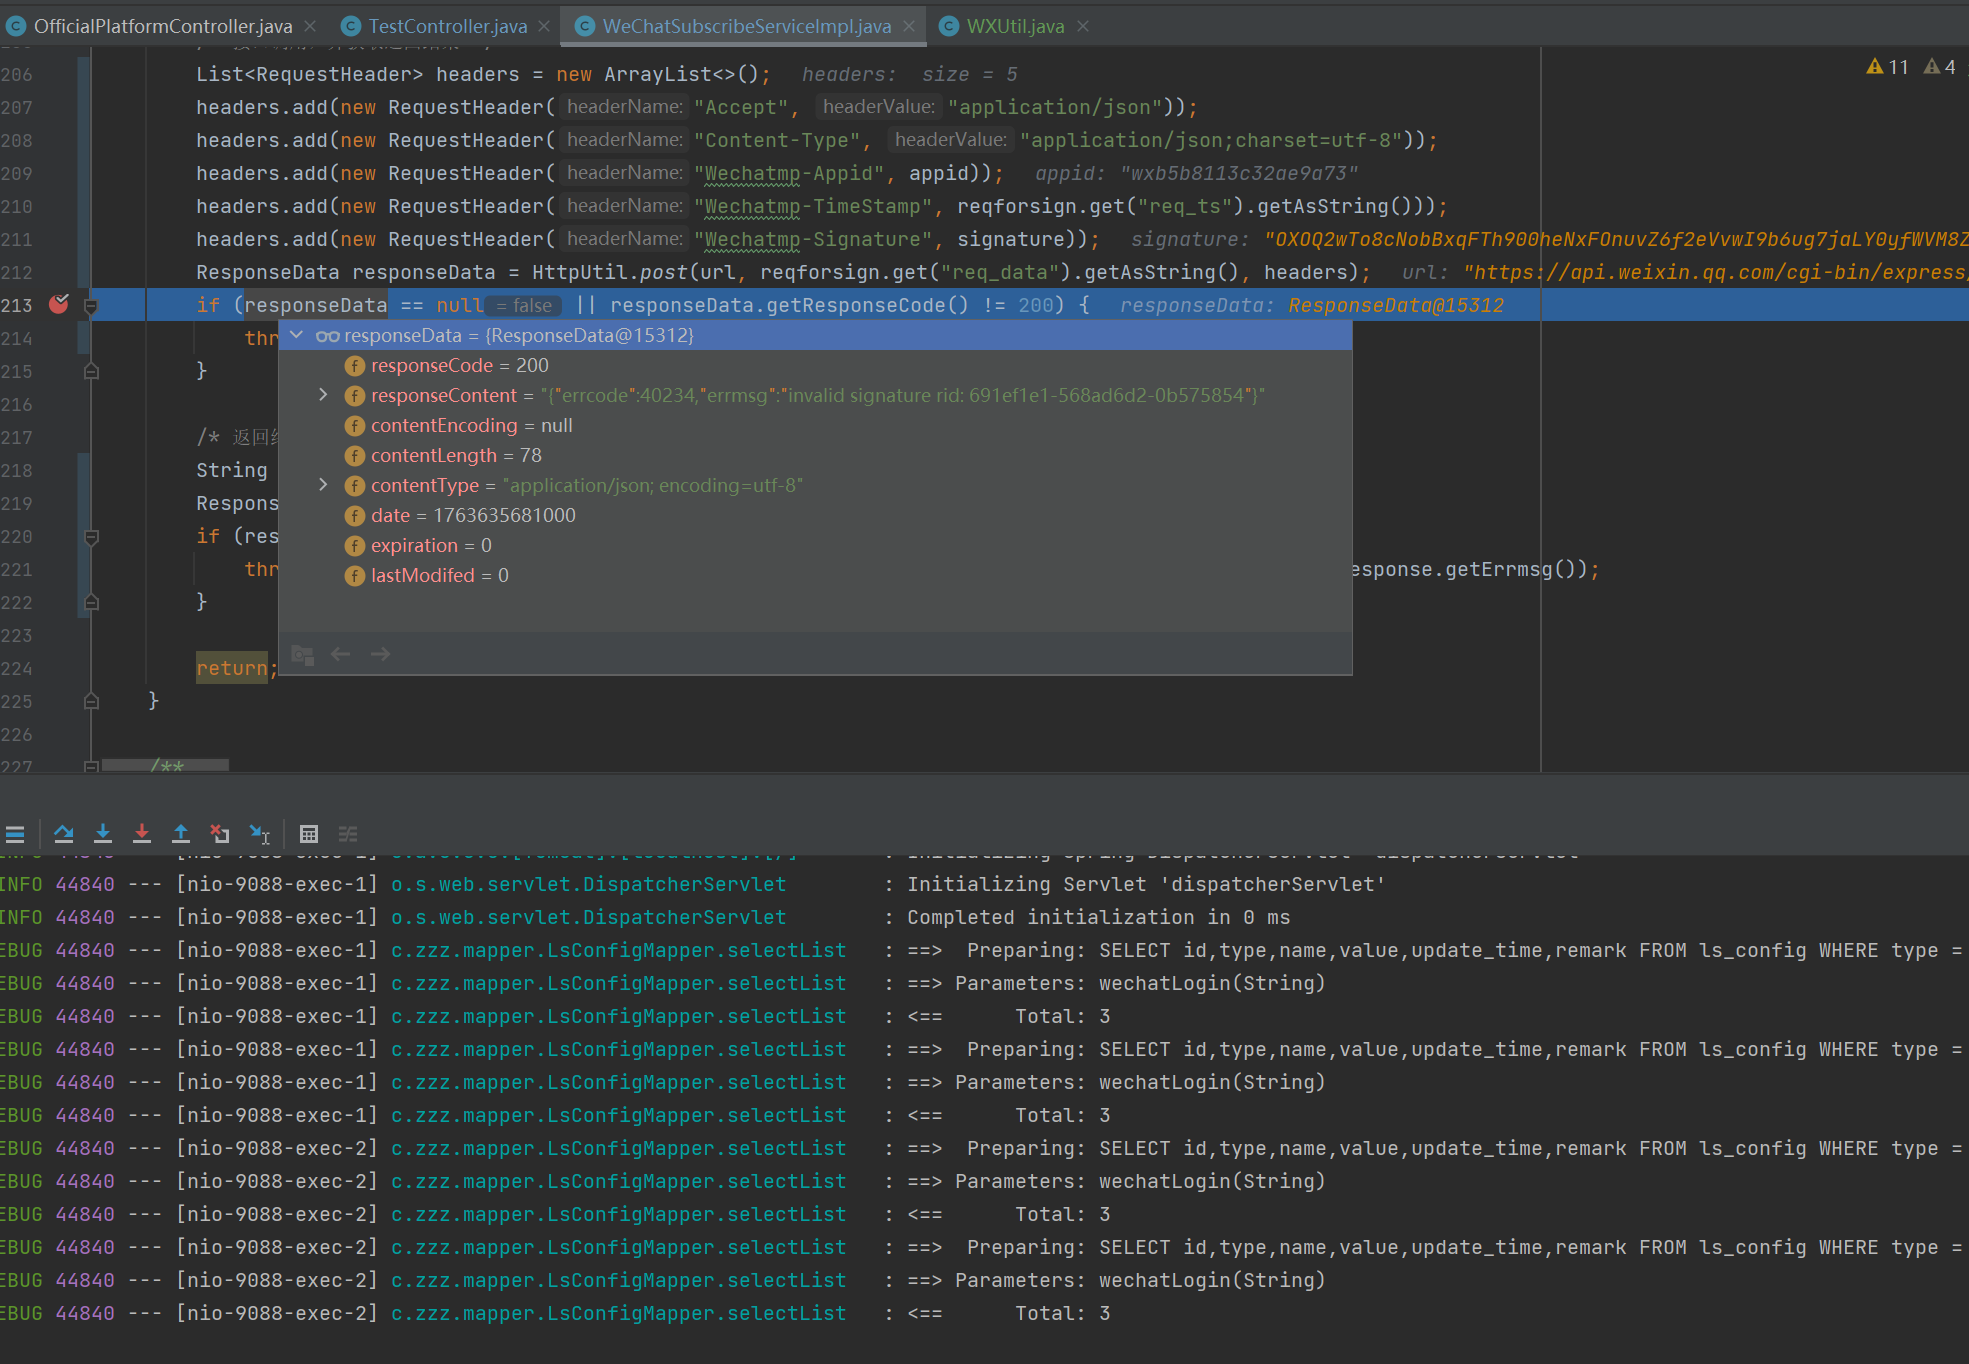Screen dimensions: 1969x1364
Task: Toggle the breakpoint on line 213
Action: [x=59, y=304]
